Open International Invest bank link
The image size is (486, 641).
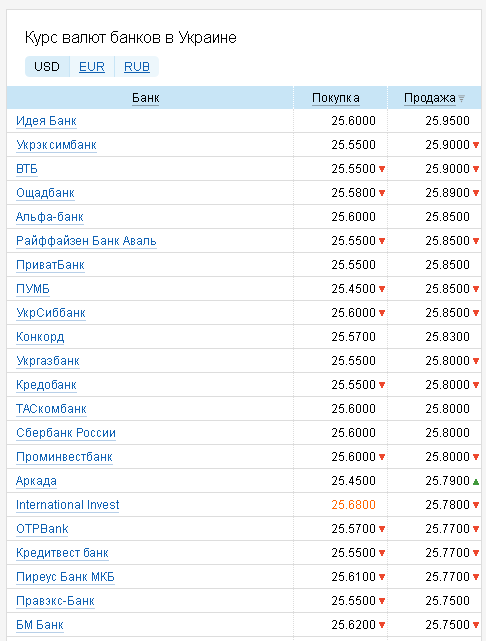[67, 505]
